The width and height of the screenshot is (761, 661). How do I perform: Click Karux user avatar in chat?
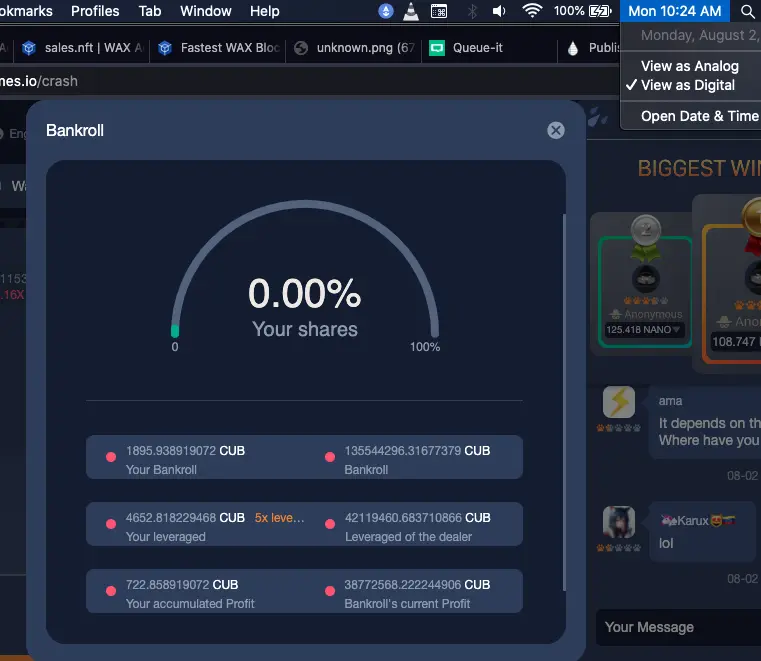pos(619,522)
